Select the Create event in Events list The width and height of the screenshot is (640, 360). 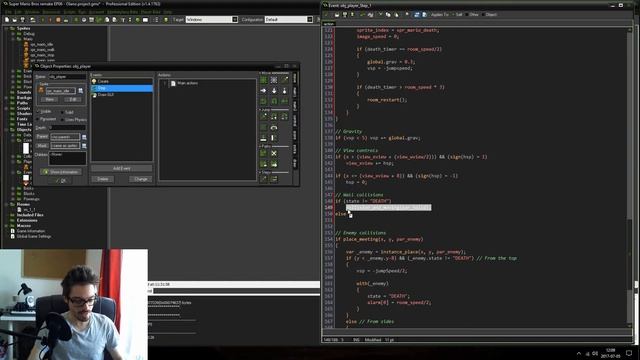122,81
